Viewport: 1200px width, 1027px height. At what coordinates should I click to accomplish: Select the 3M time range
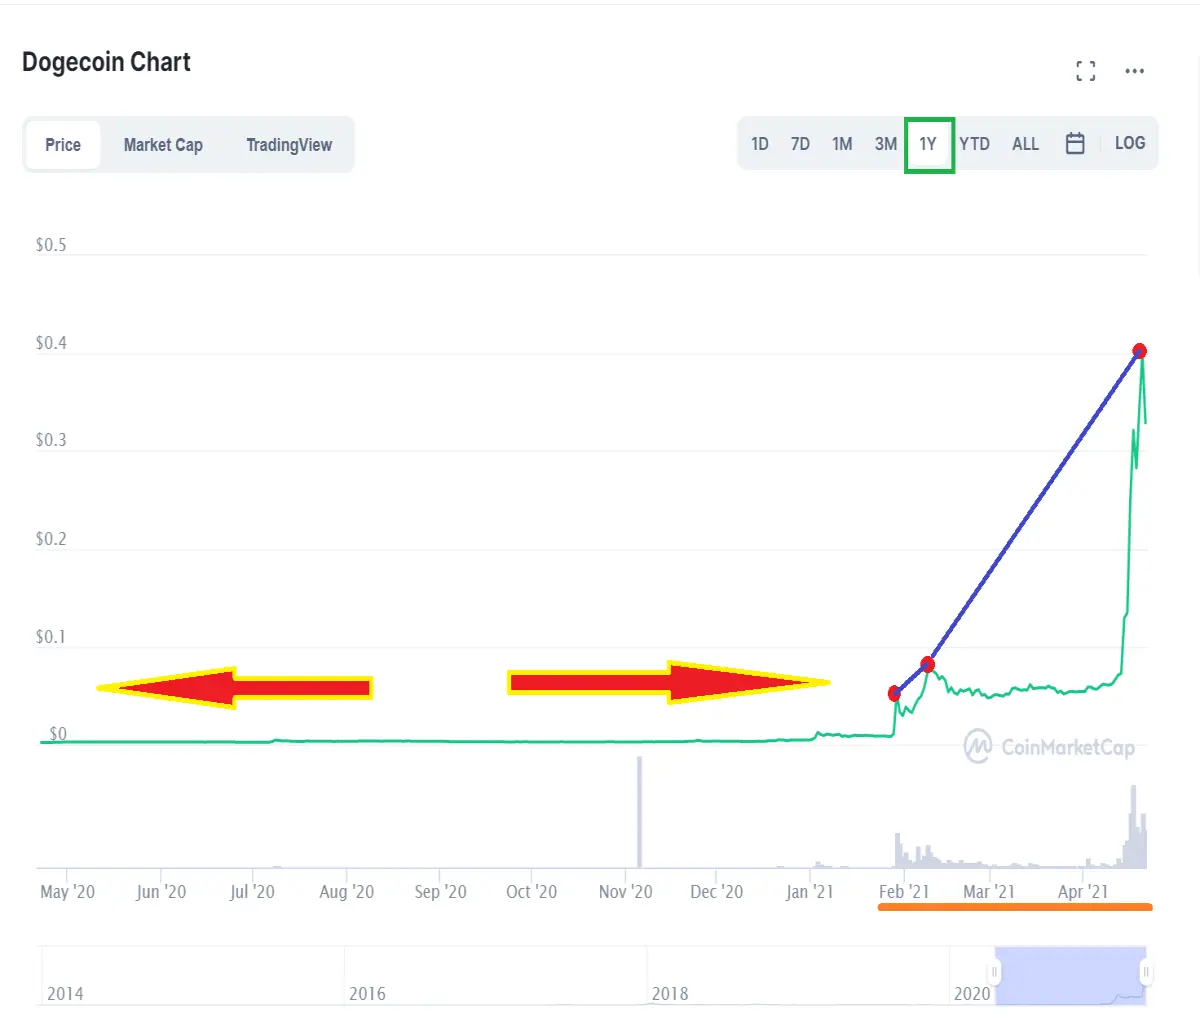[886, 144]
